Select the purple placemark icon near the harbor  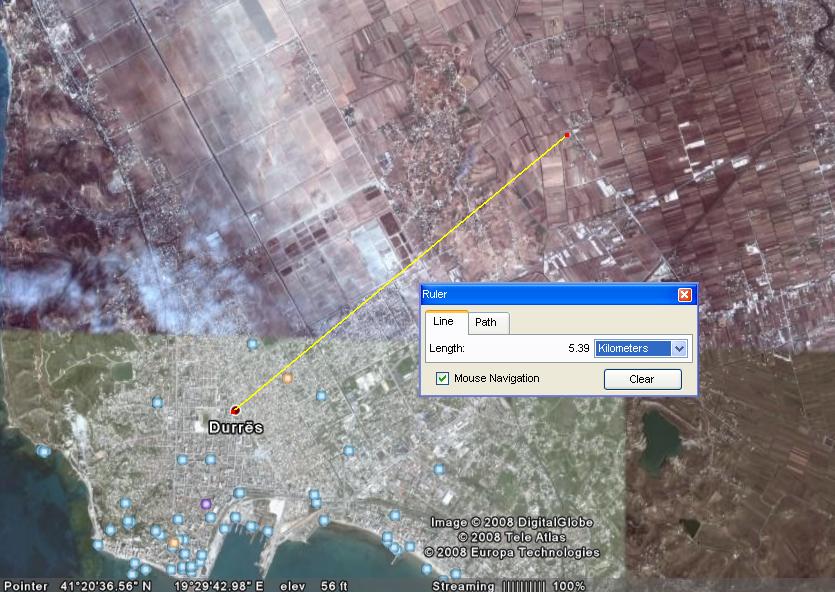[x=206, y=504]
